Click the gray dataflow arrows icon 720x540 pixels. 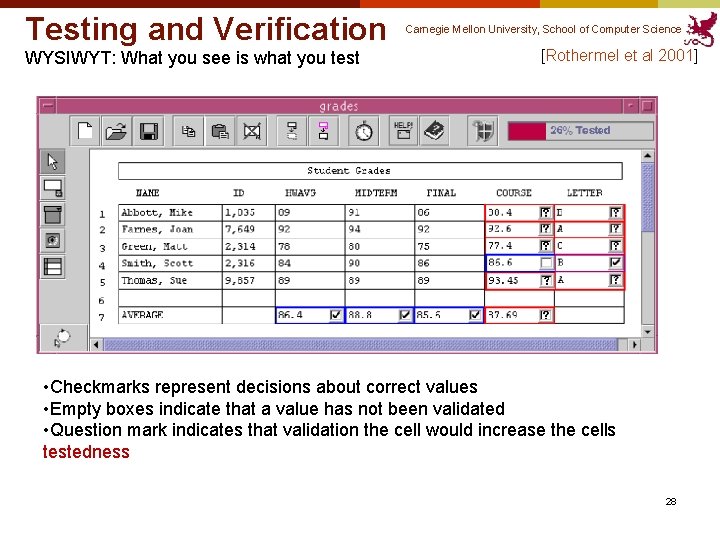coord(292,131)
